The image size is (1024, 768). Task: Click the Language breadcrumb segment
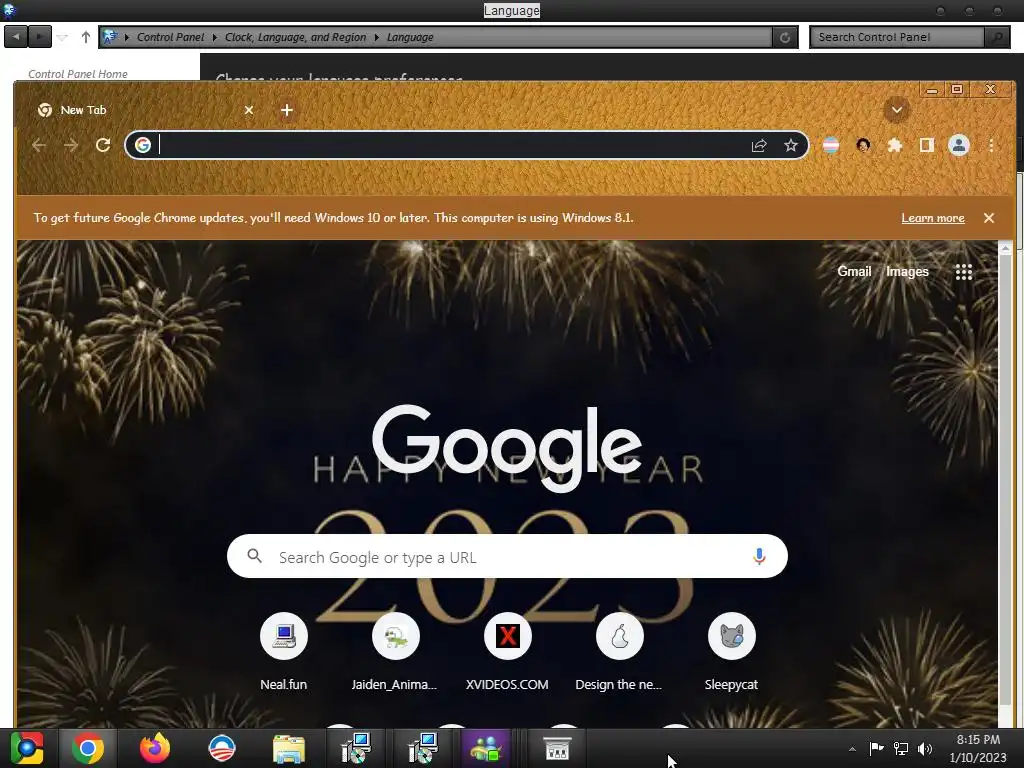(x=410, y=37)
